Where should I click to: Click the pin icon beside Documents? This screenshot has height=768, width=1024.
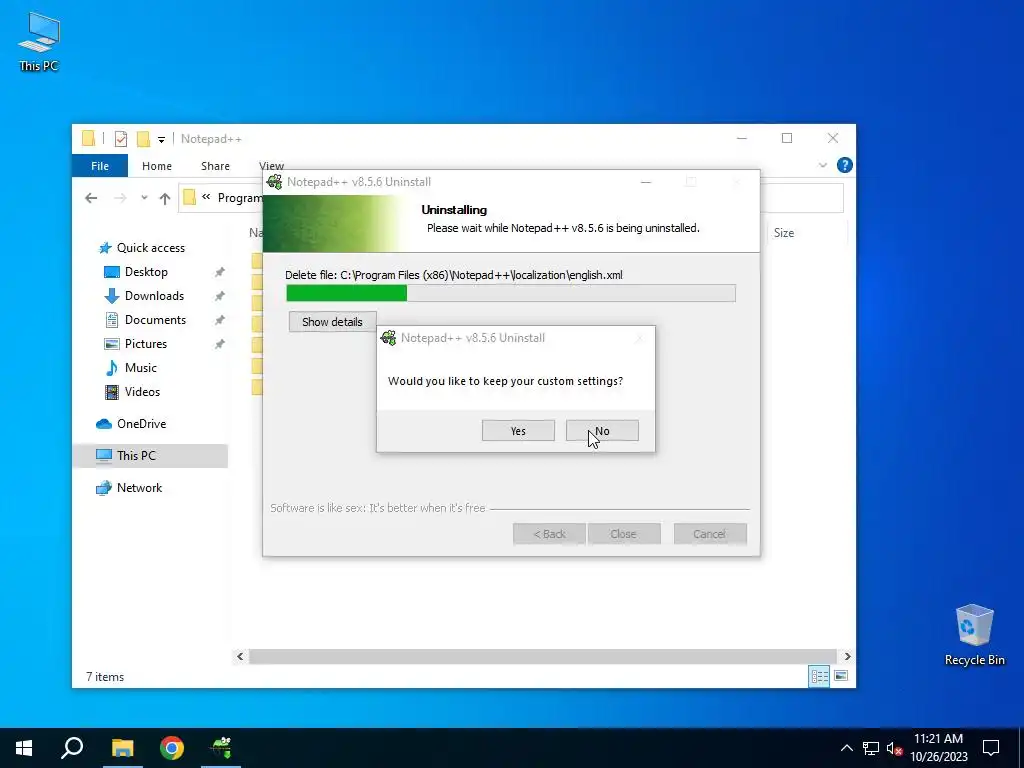219,320
